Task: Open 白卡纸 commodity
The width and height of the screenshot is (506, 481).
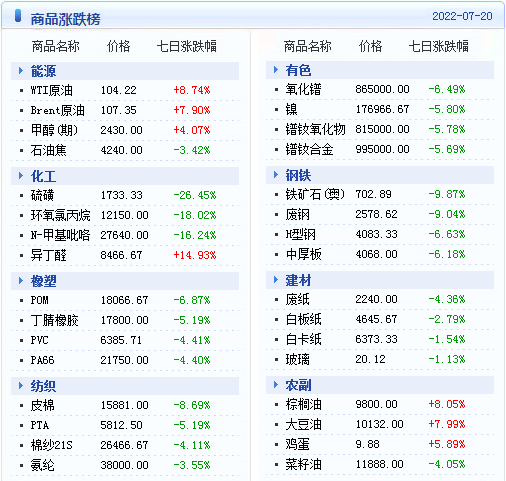Action: [x=303, y=339]
